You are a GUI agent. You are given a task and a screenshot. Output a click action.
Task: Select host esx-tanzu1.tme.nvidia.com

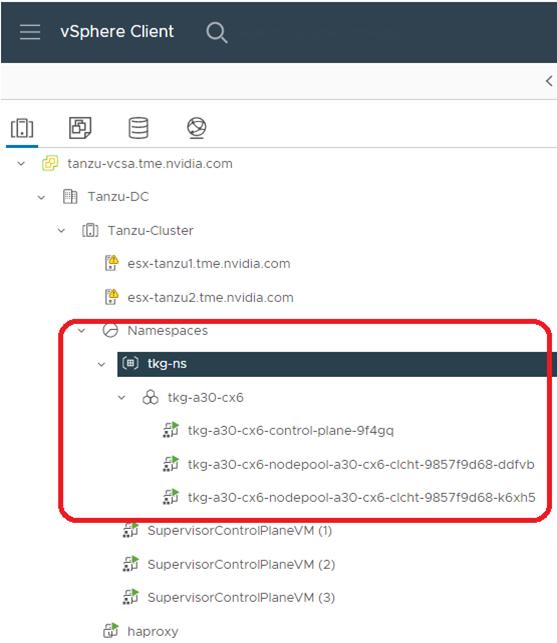(x=209, y=264)
